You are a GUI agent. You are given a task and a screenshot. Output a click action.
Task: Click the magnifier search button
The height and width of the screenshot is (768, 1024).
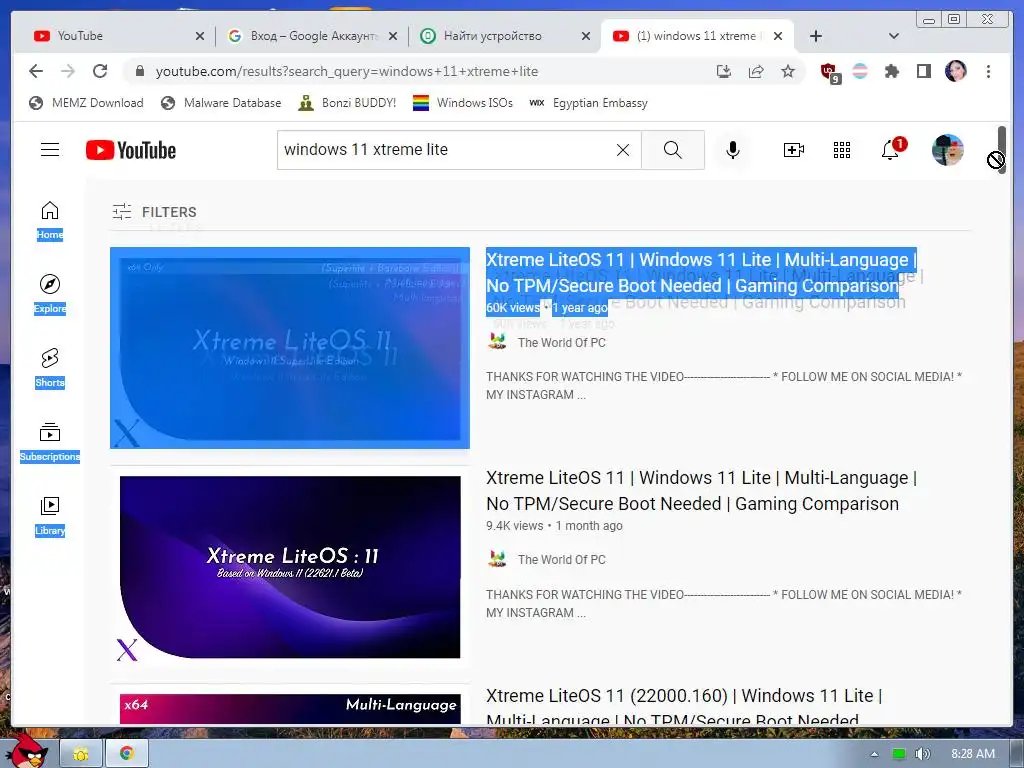[673, 150]
